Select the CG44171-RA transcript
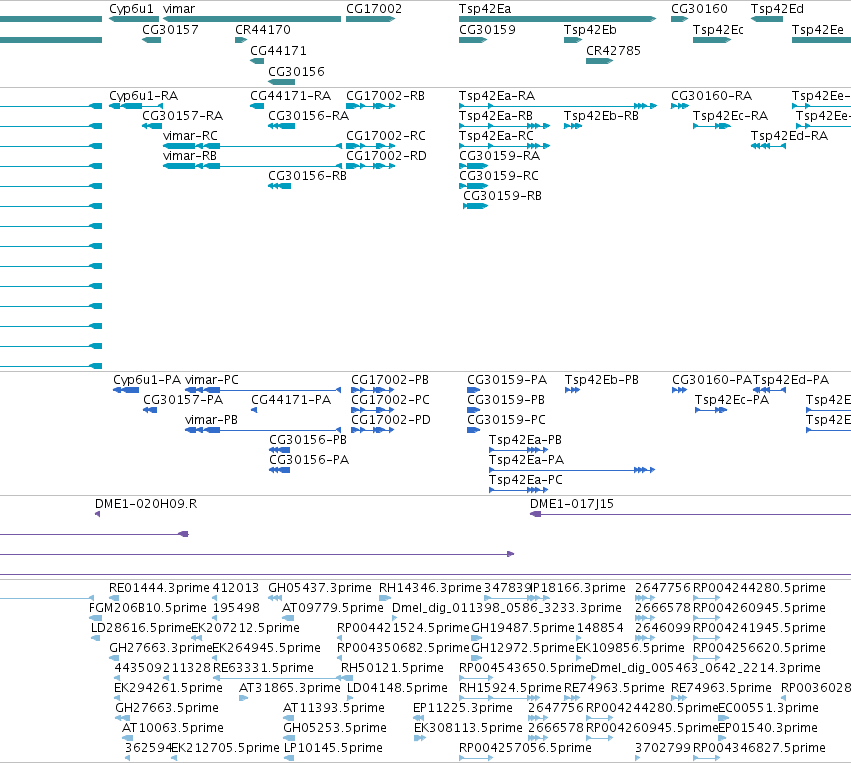This screenshot has height=763, width=851. coord(257,106)
